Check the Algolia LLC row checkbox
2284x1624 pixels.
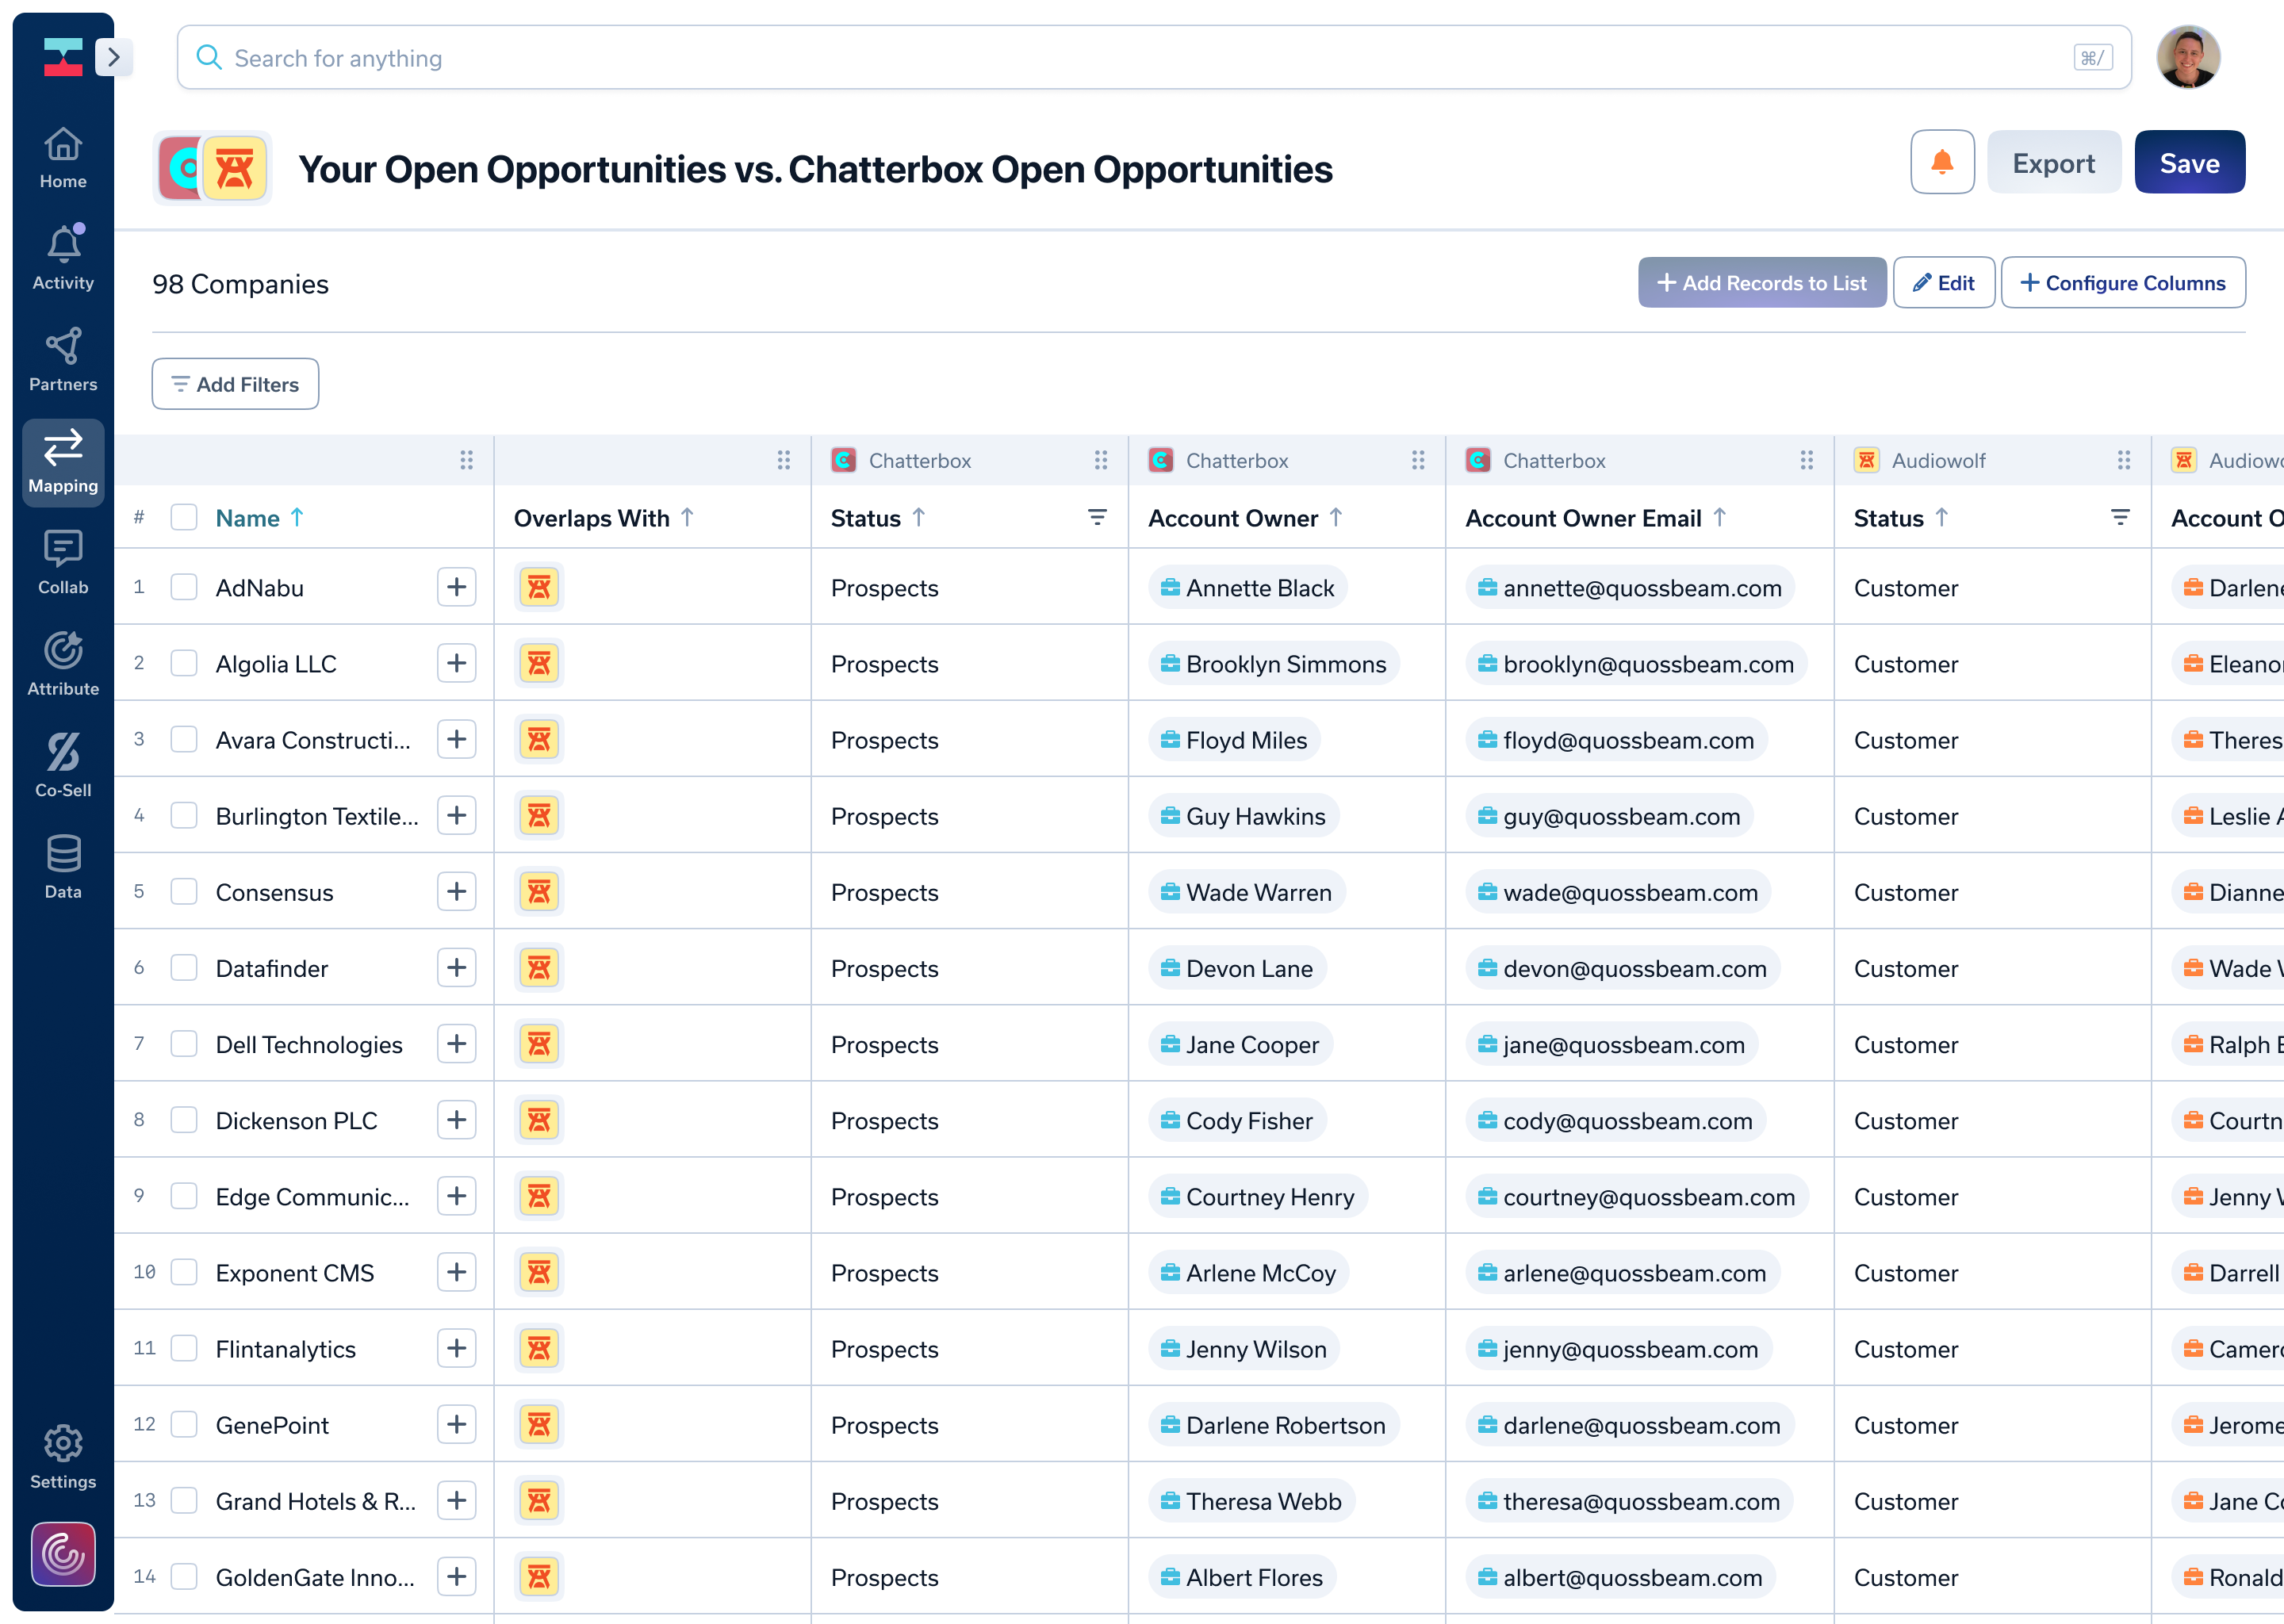184,663
